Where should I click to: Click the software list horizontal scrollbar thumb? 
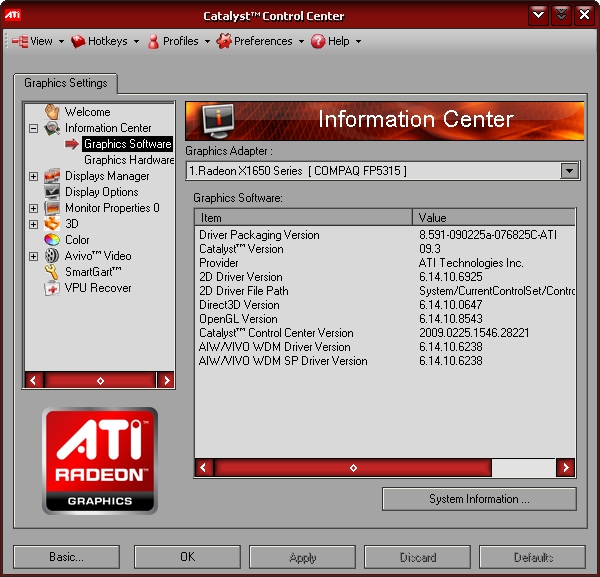point(353,468)
